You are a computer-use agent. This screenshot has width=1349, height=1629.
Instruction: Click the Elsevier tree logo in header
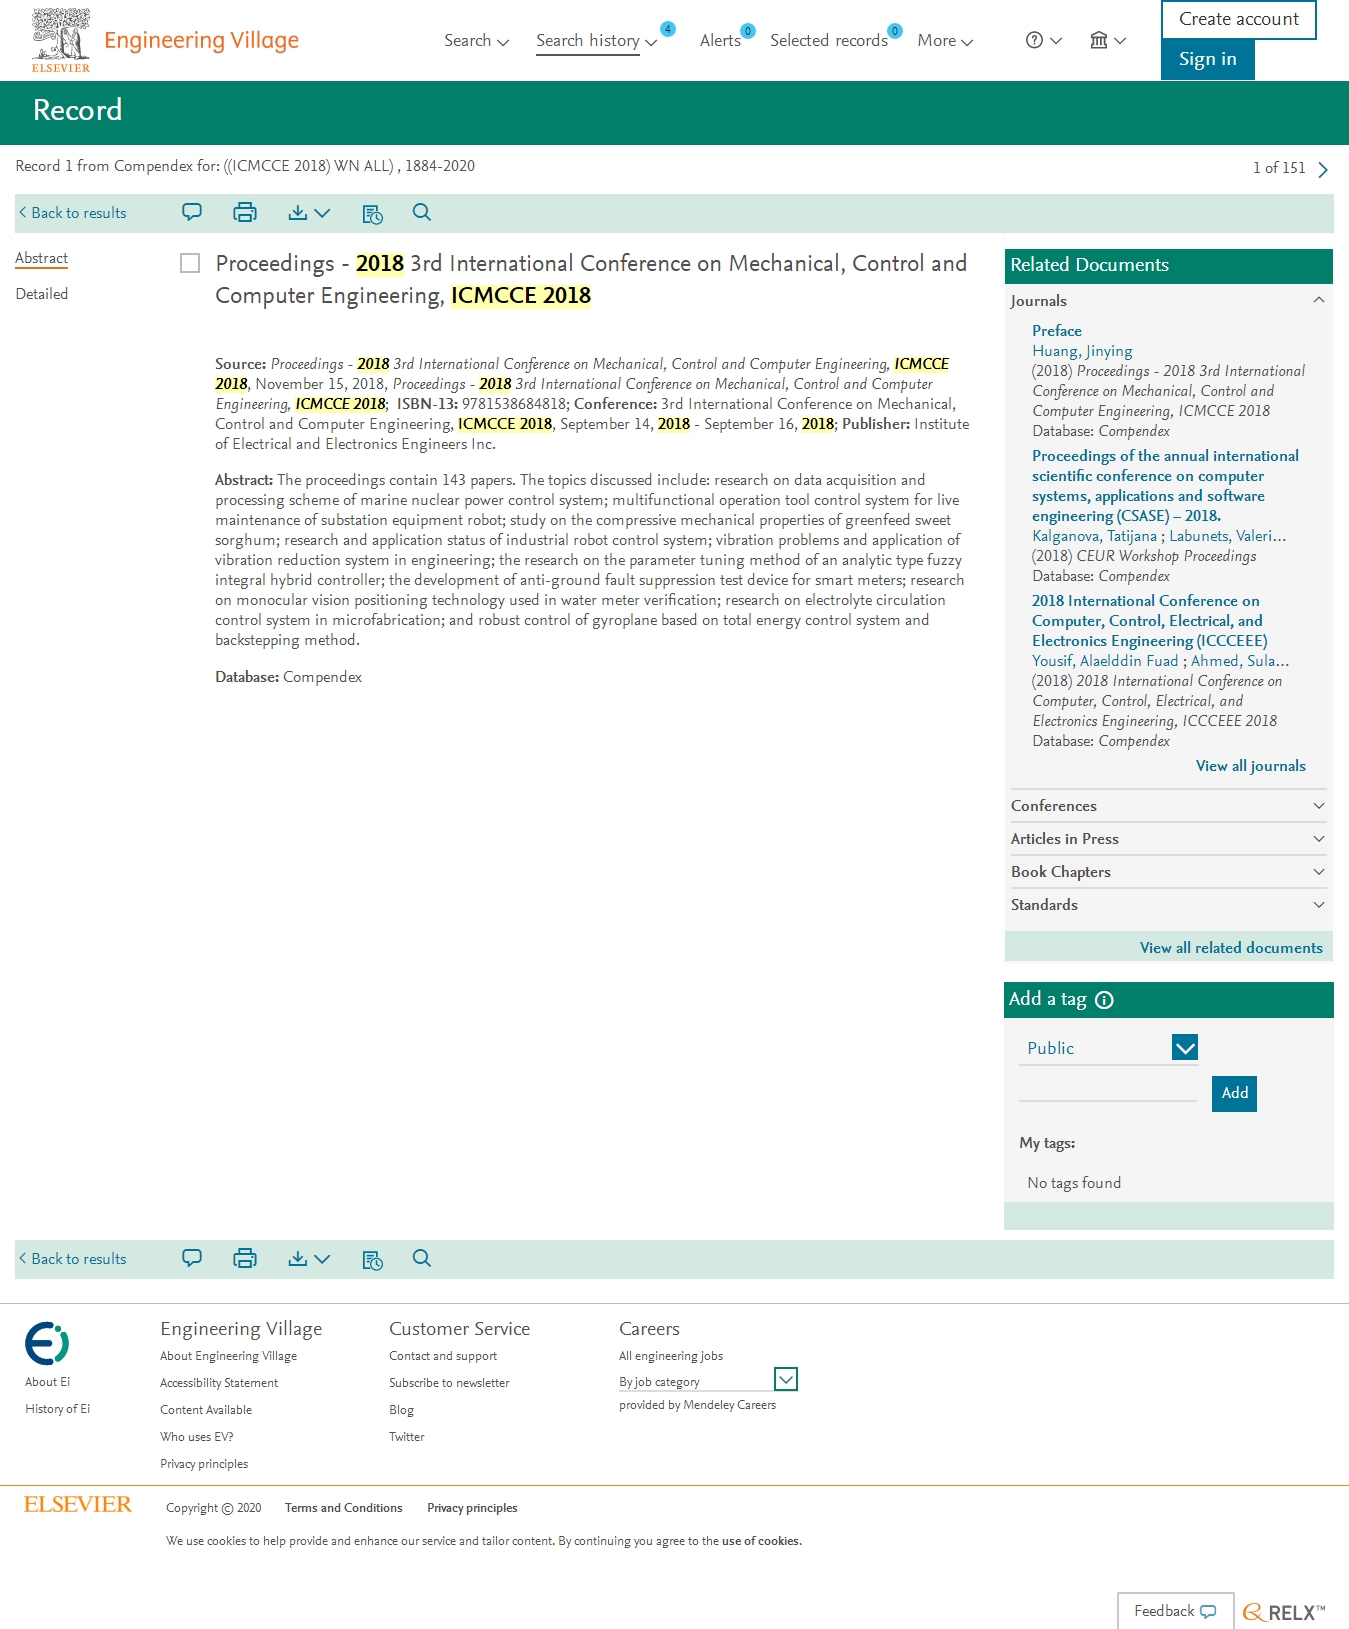[x=61, y=40]
